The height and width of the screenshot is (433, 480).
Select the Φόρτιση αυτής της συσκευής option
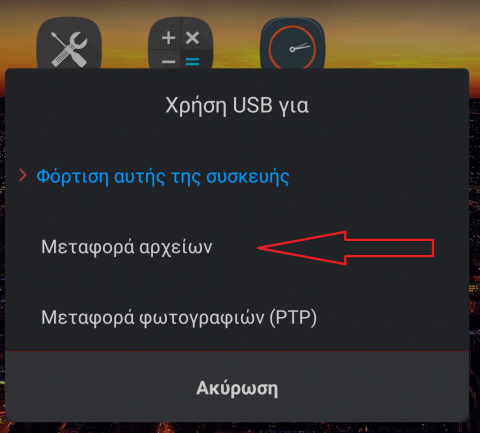click(x=163, y=176)
